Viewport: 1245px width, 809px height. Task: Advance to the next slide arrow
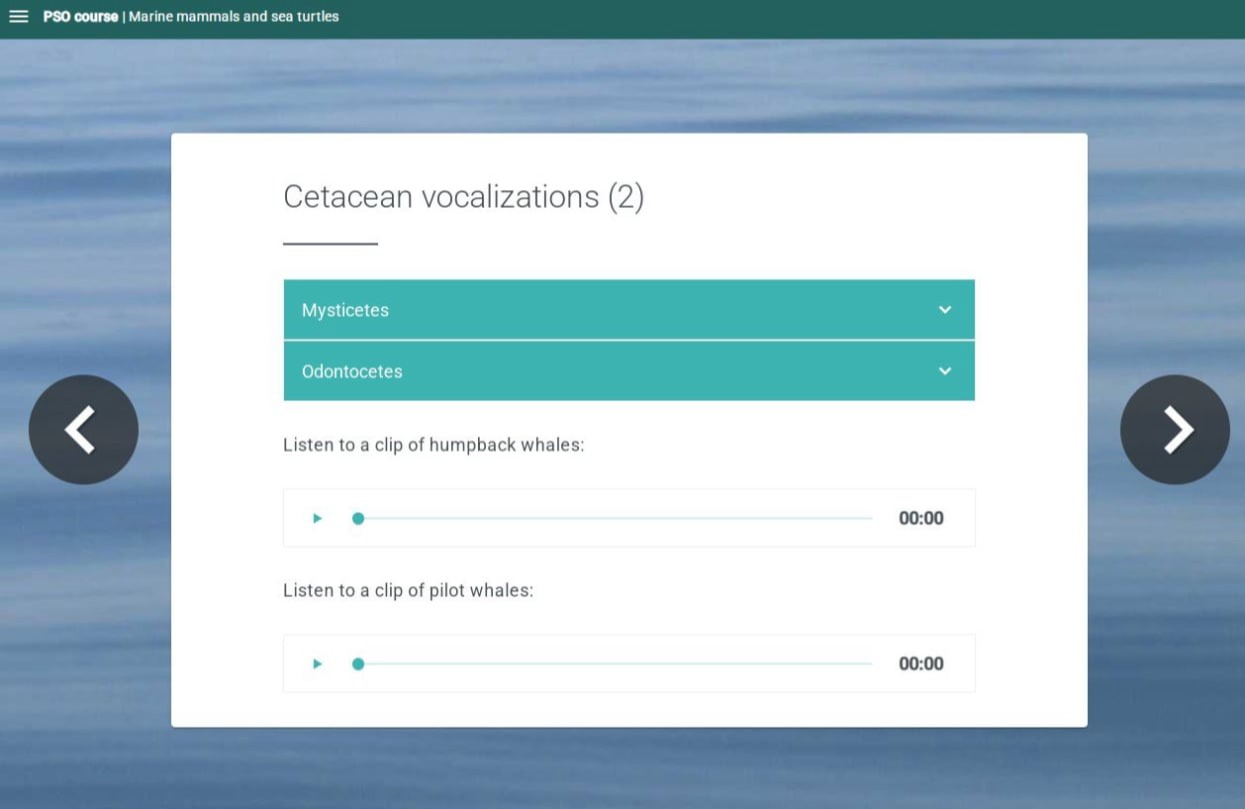tap(1175, 430)
